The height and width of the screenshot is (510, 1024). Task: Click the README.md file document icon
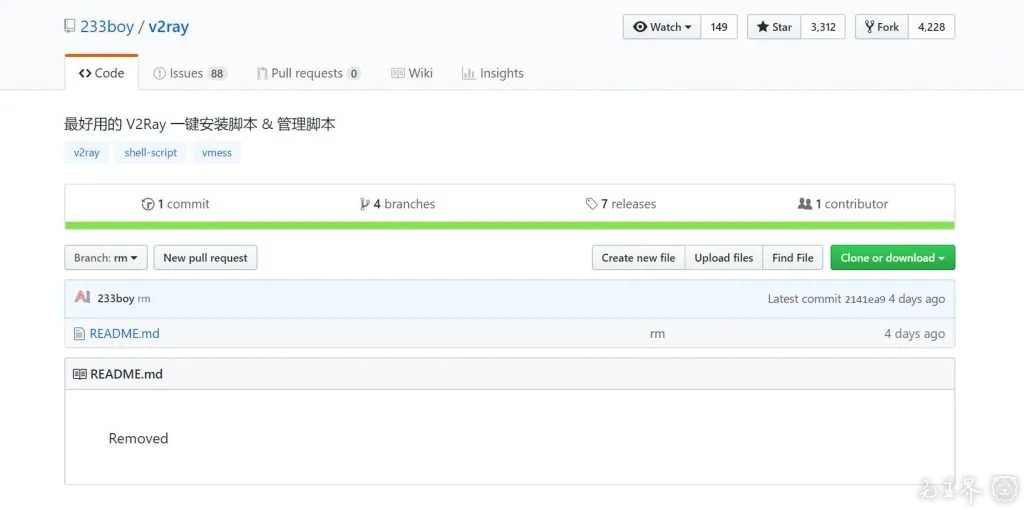pos(79,334)
